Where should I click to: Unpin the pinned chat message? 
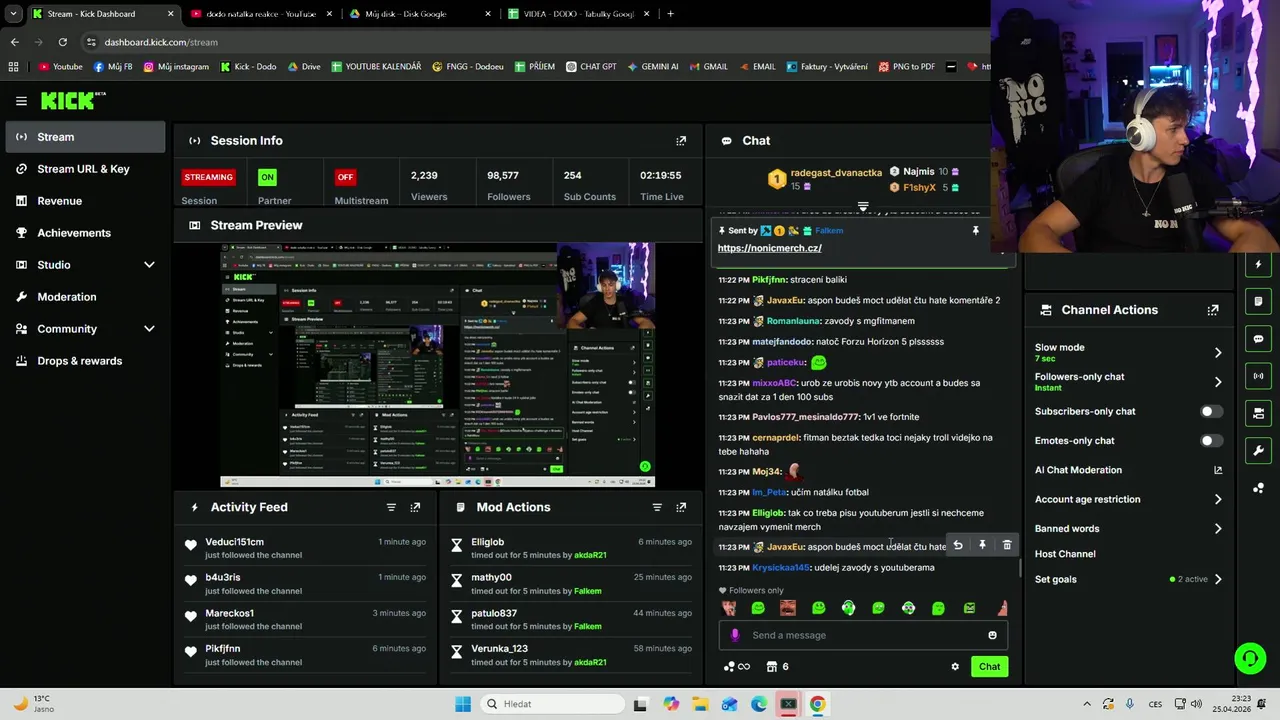pos(976,231)
